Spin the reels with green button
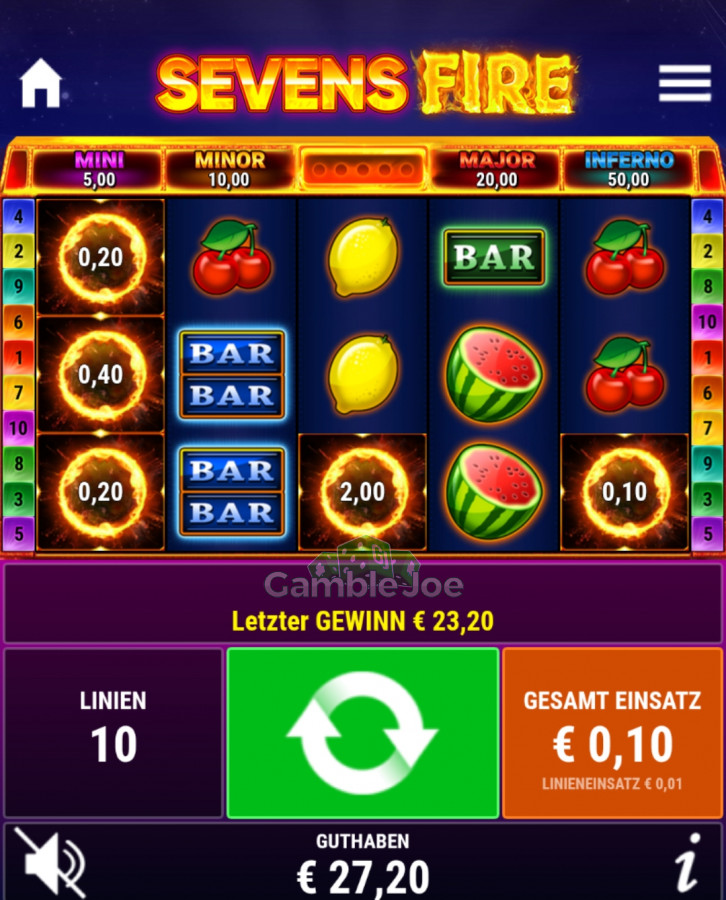 (363, 733)
